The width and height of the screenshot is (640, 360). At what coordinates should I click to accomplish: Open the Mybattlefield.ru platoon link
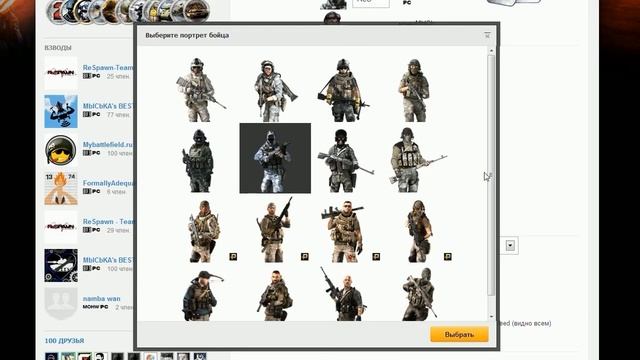[x=108, y=144]
